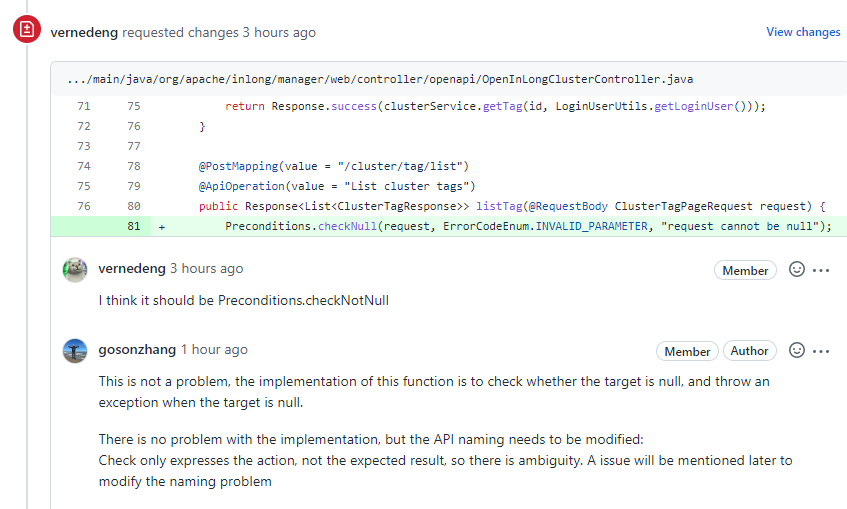Add an emoji reaction to vernedeng's comment
This screenshot has width=847, height=509.
tap(797, 269)
